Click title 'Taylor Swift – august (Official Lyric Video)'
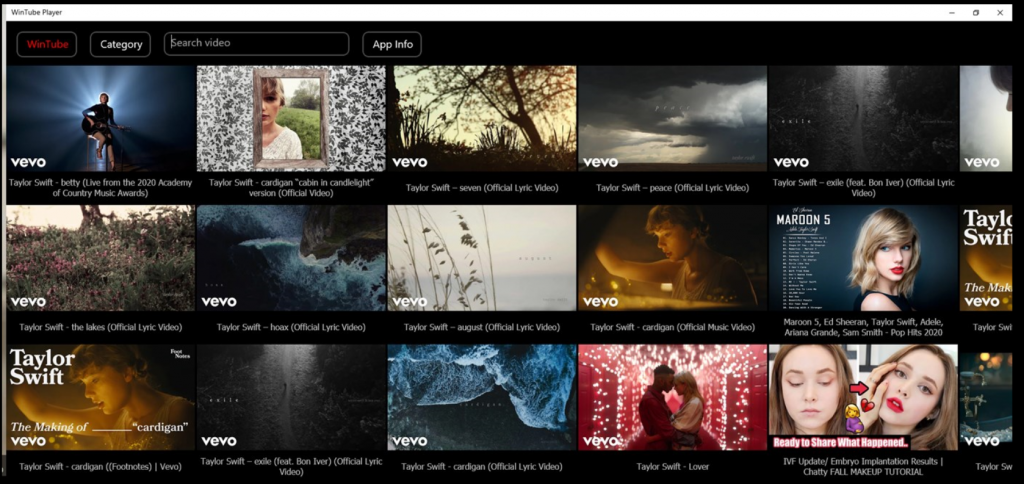The image size is (1024, 484). [482, 327]
